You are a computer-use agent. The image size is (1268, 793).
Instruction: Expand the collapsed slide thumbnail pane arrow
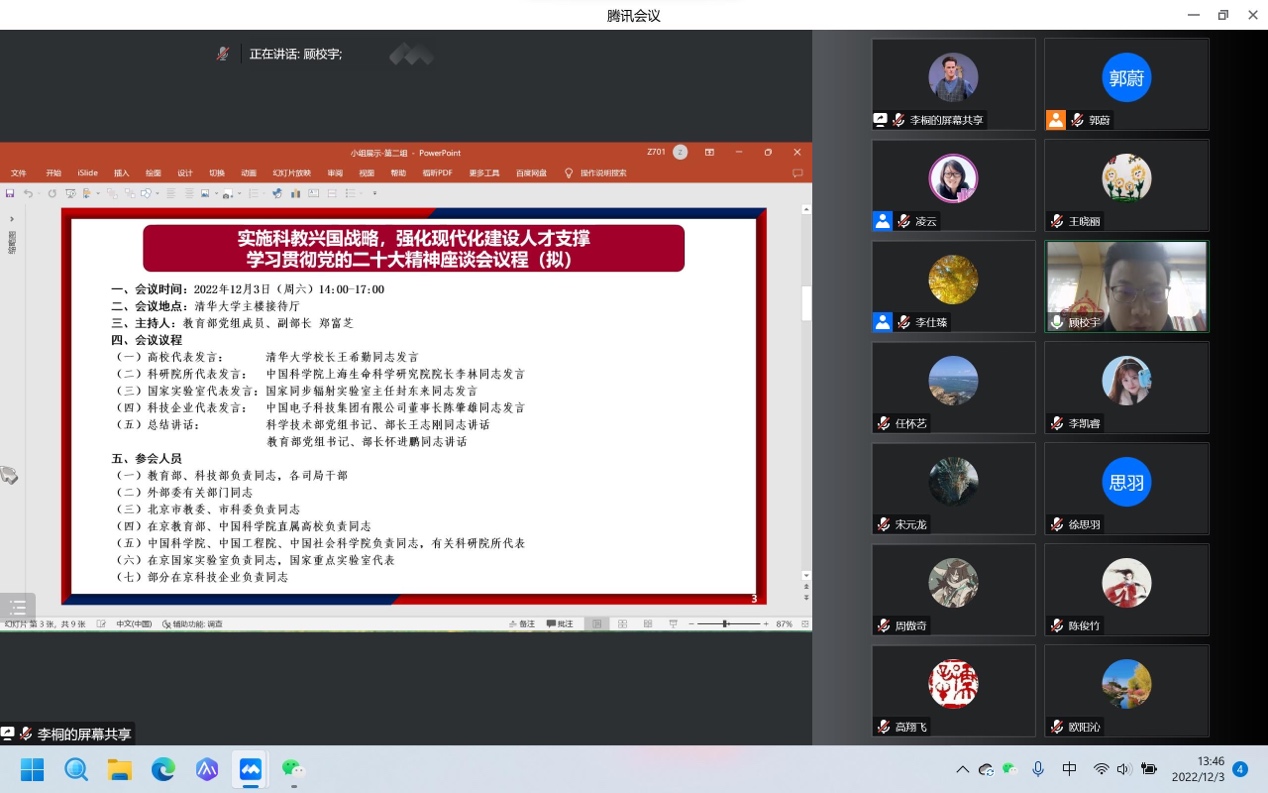pyautogui.click(x=12, y=218)
